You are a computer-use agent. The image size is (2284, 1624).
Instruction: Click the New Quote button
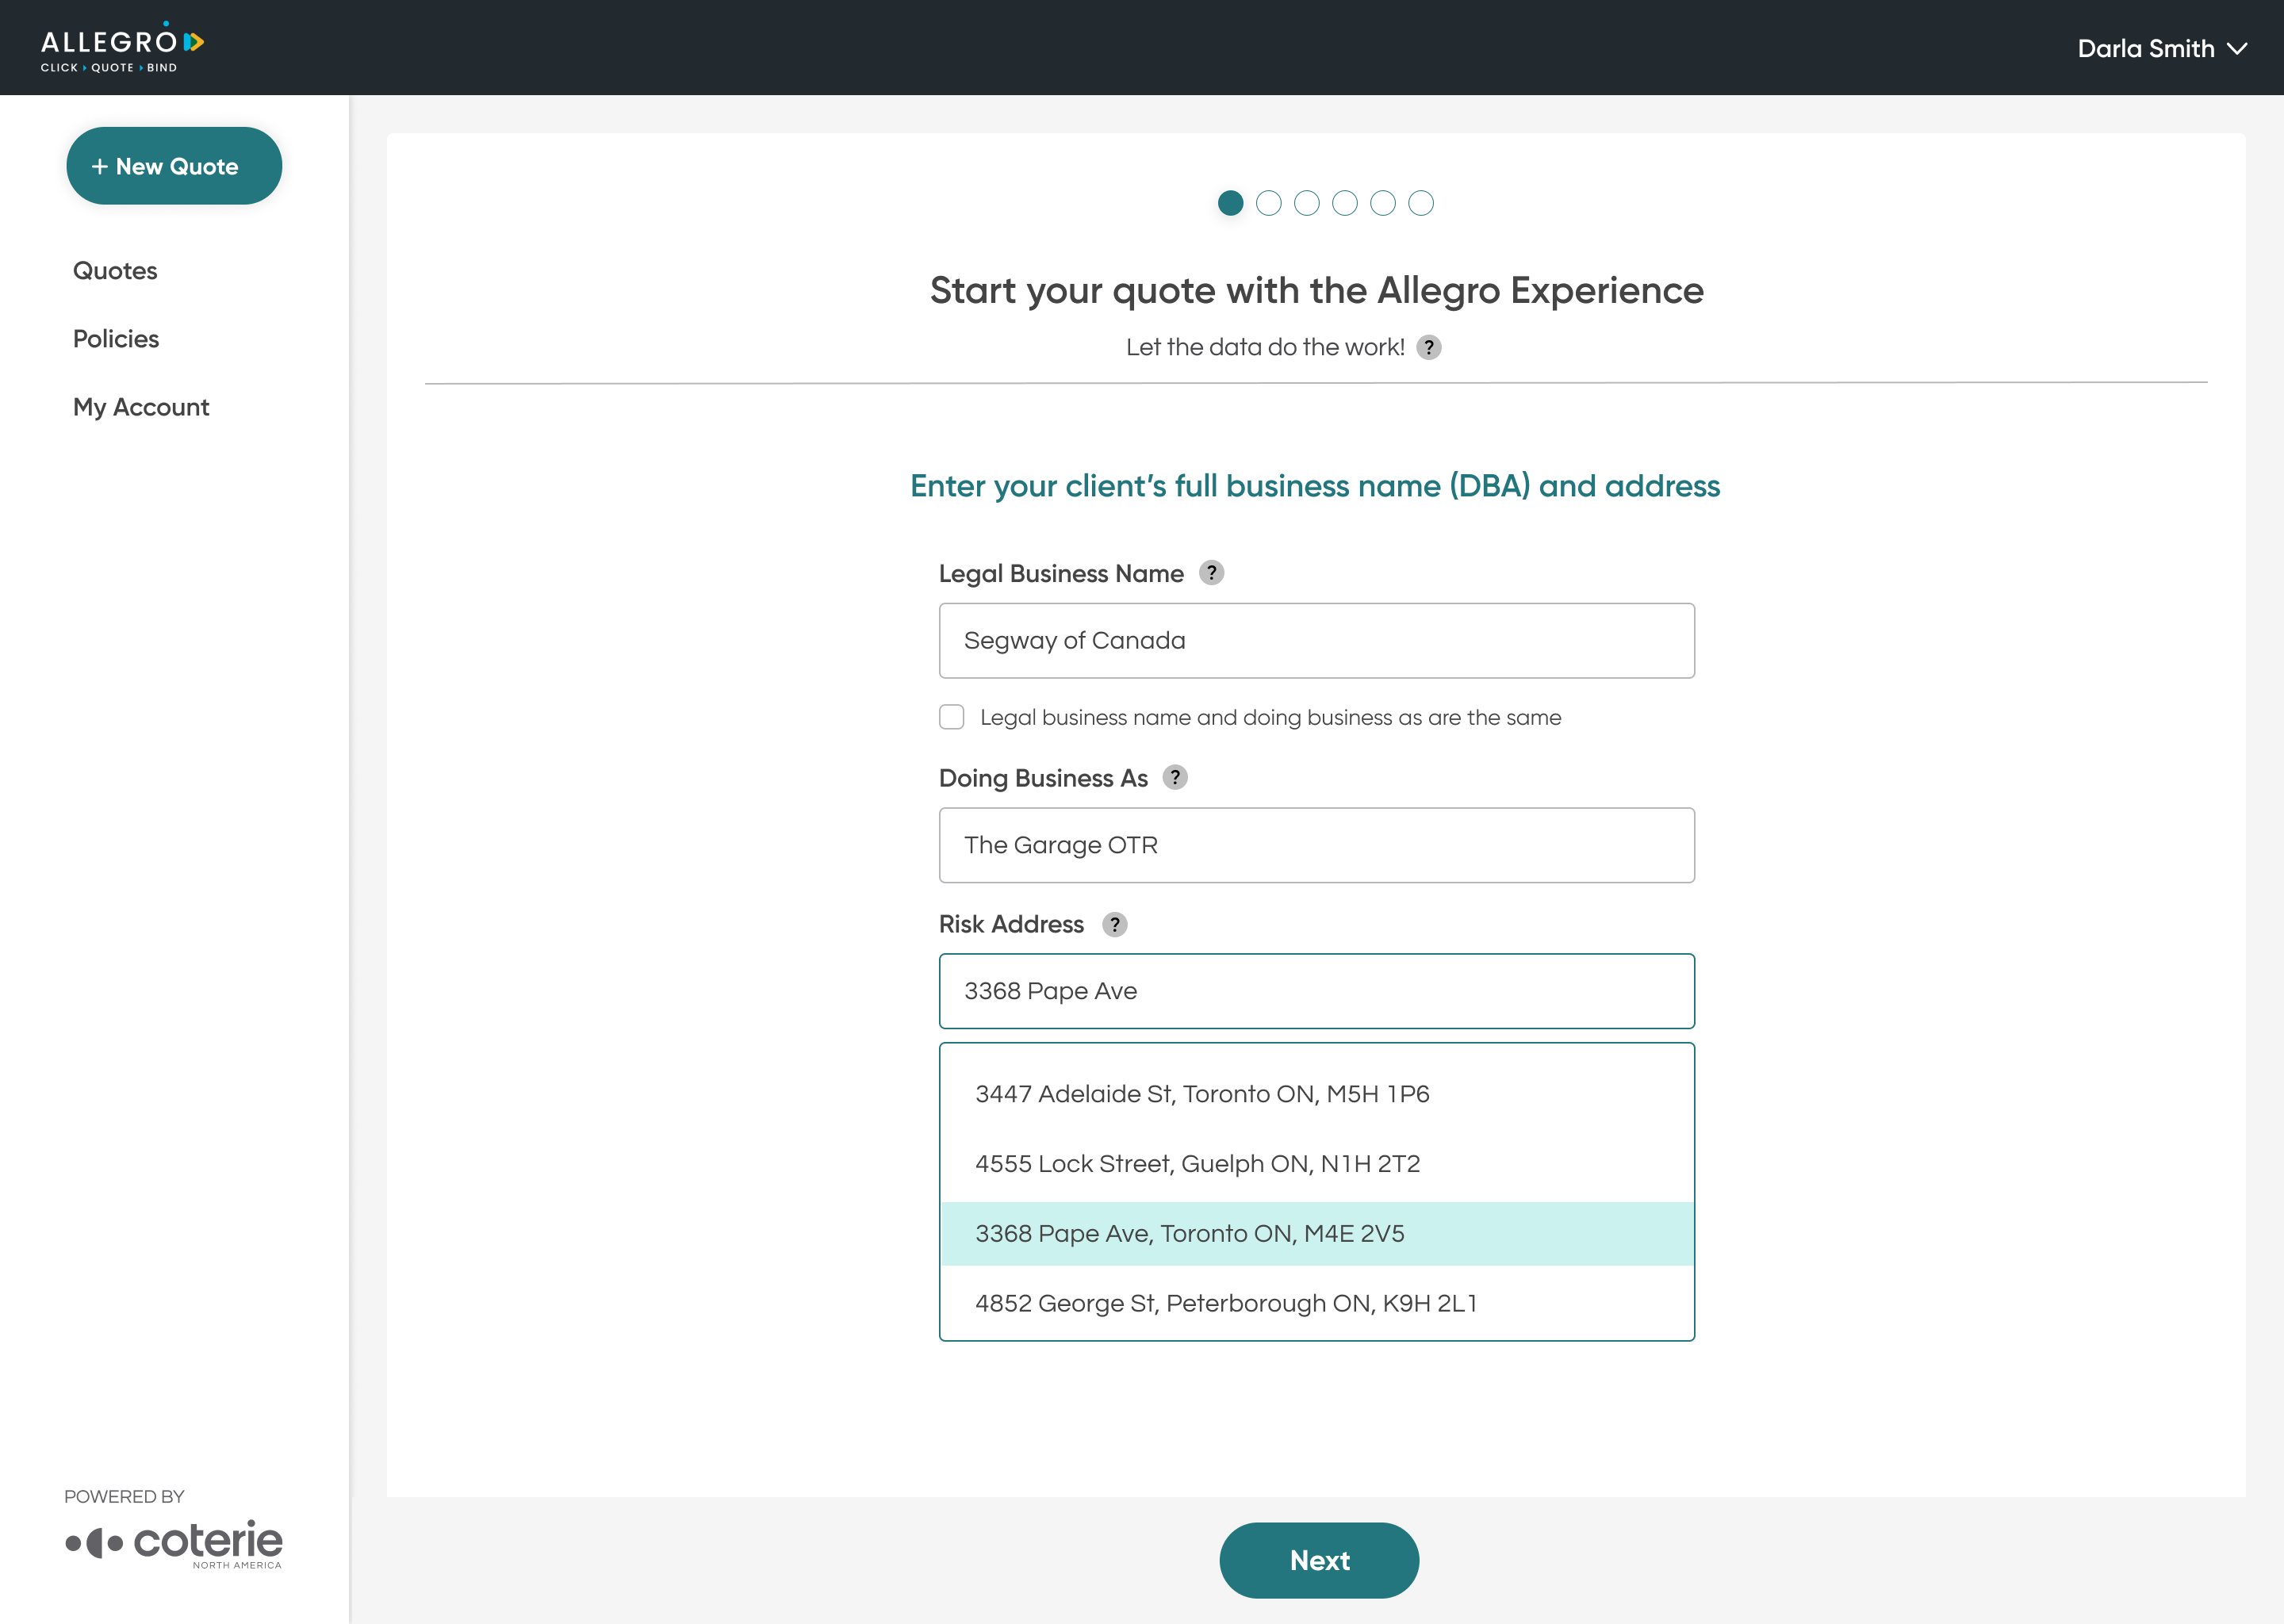coord(174,166)
